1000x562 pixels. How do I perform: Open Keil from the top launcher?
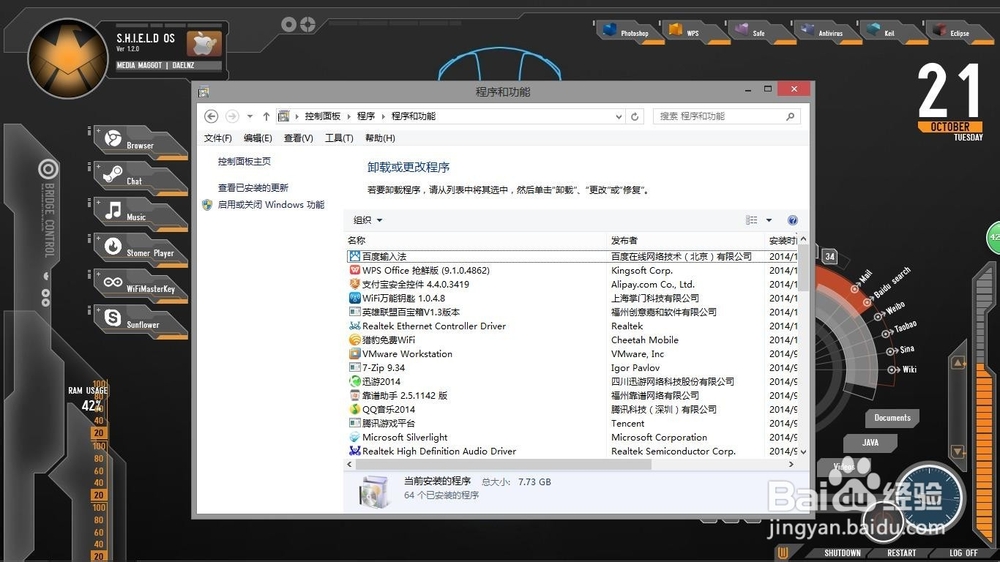(892, 32)
